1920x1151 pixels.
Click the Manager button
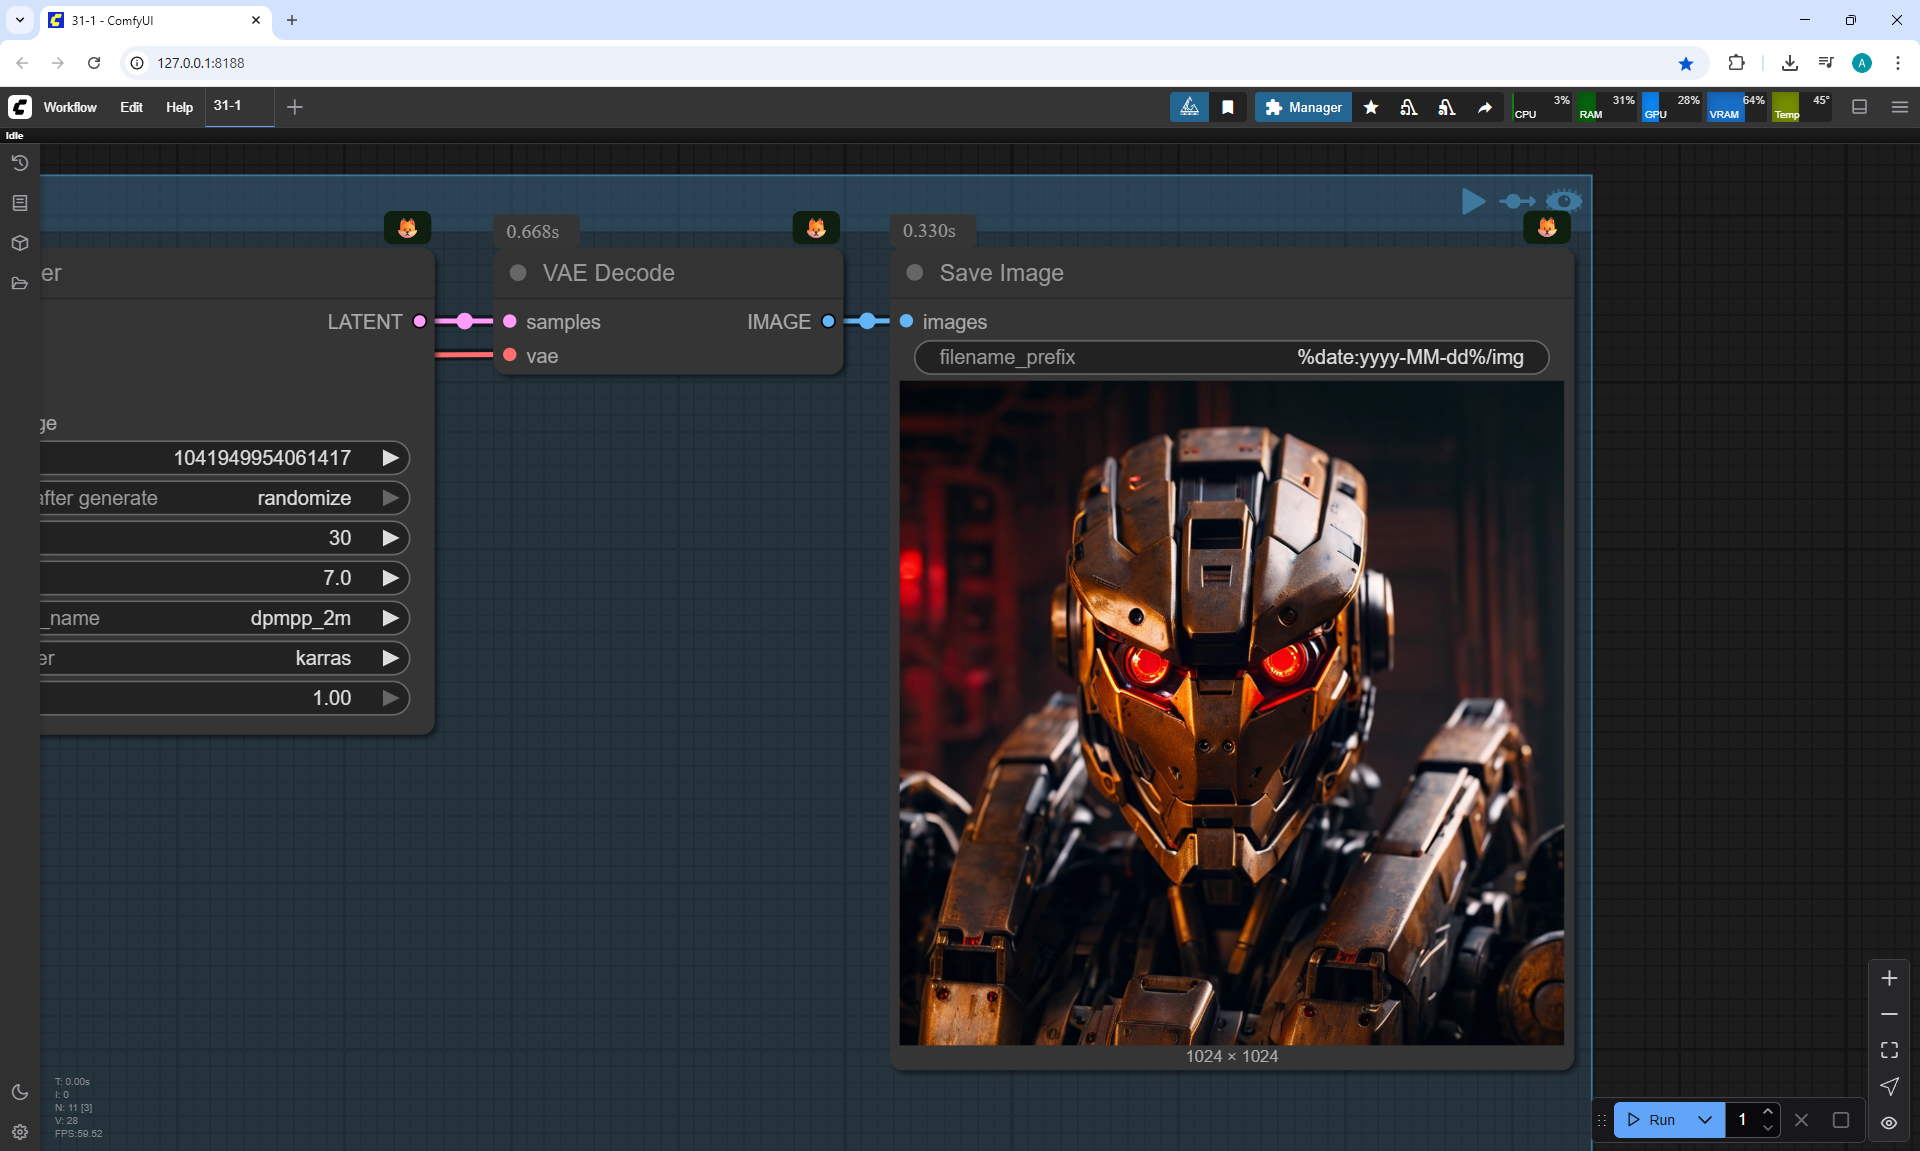[1303, 107]
